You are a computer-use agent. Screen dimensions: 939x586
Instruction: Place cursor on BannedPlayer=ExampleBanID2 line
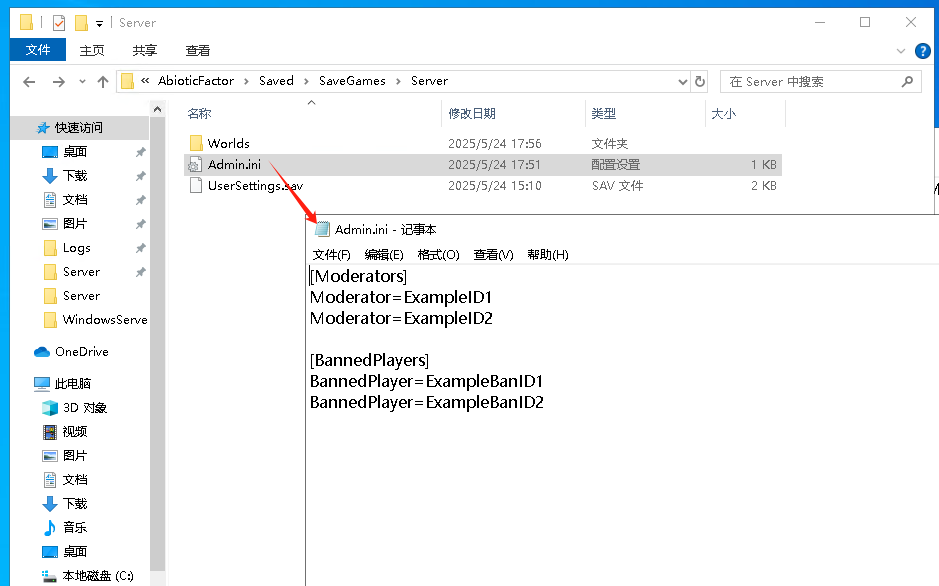coord(426,402)
